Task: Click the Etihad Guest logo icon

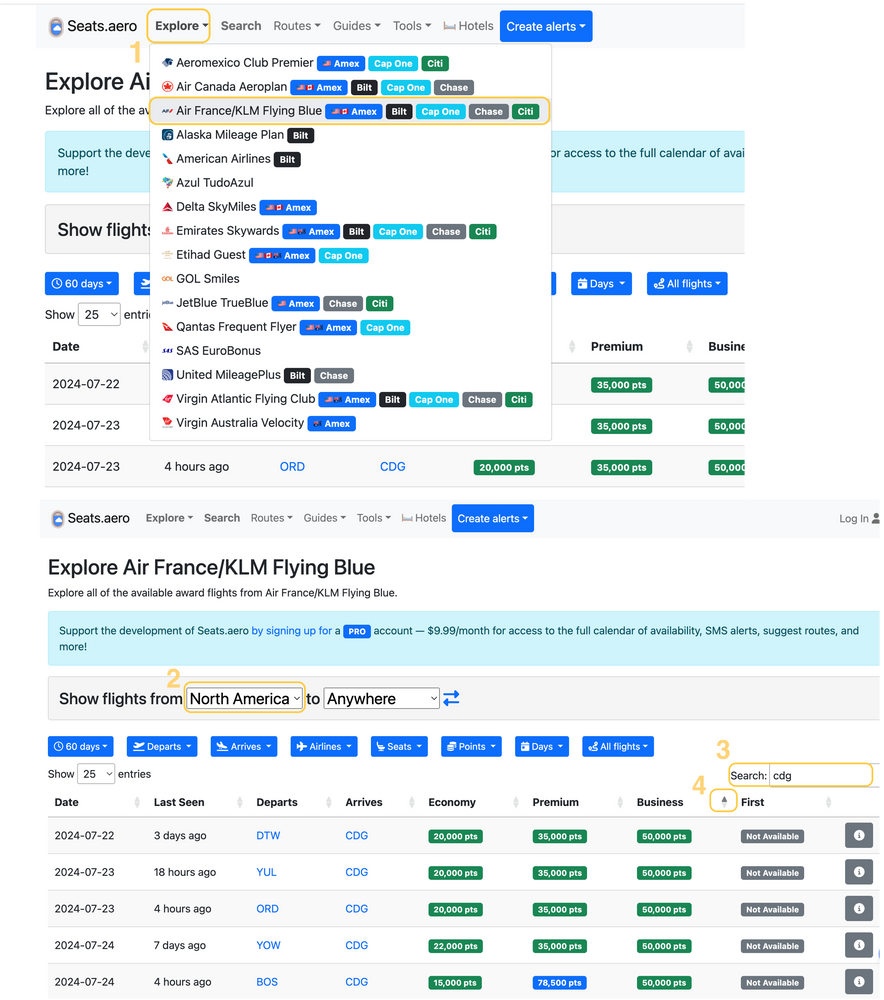Action: pos(167,254)
